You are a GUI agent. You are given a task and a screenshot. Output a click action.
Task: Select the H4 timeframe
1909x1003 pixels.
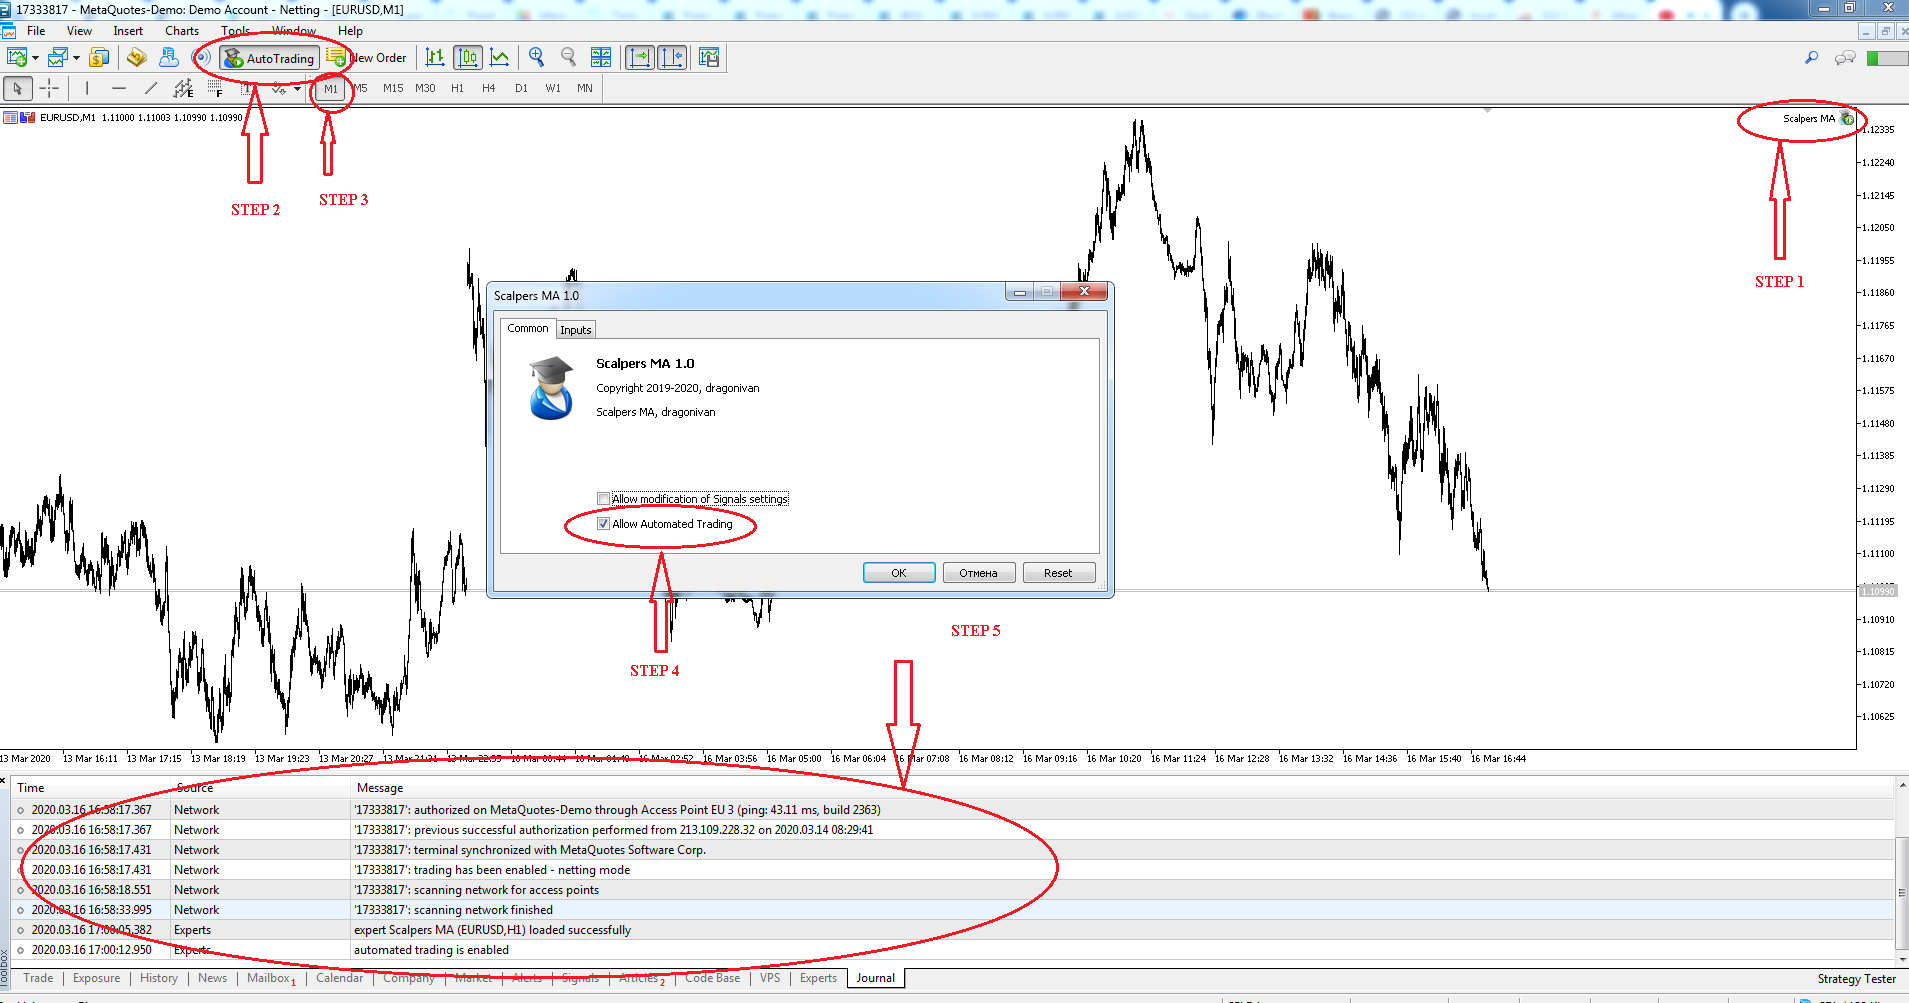(x=489, y=89)
